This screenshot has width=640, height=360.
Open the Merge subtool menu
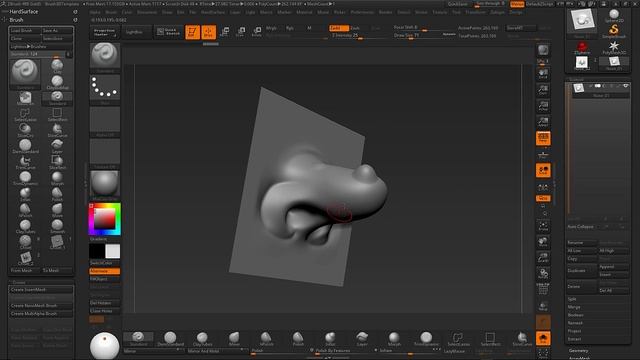574,307
